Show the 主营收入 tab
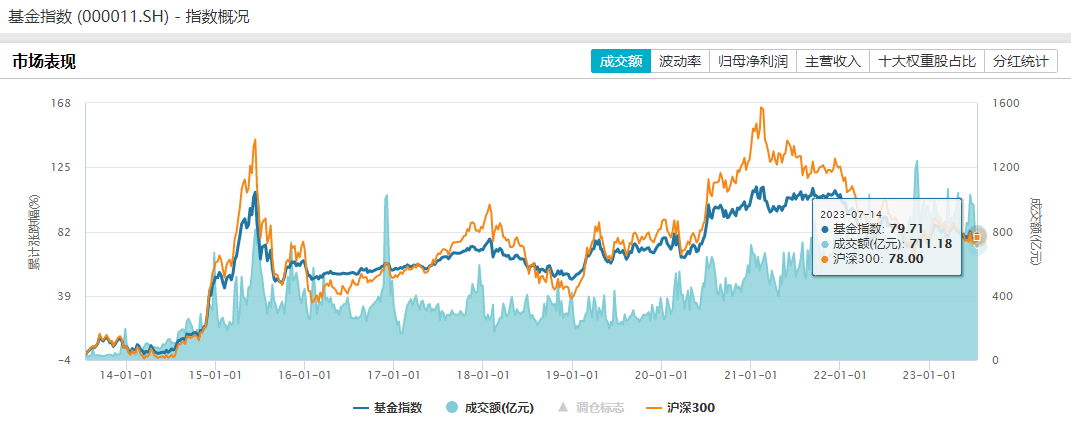 [833, 61]
